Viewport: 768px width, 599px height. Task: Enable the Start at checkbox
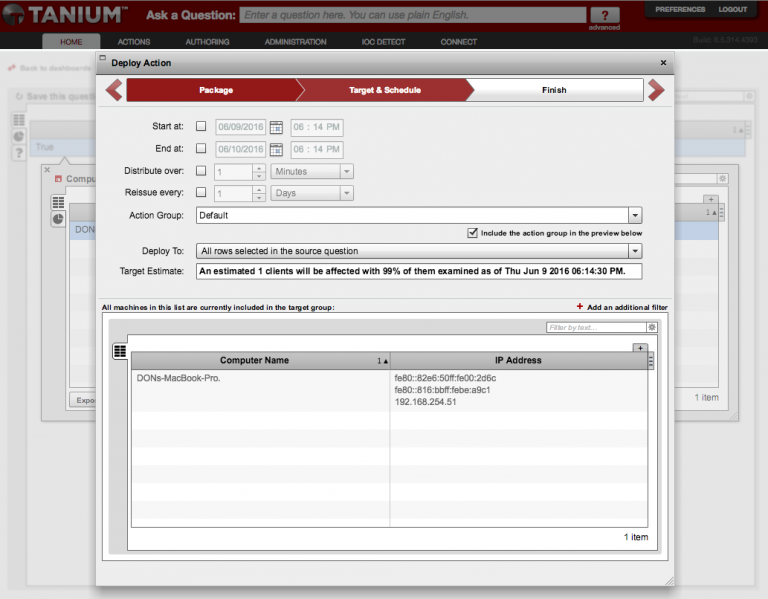pos(201,126)
